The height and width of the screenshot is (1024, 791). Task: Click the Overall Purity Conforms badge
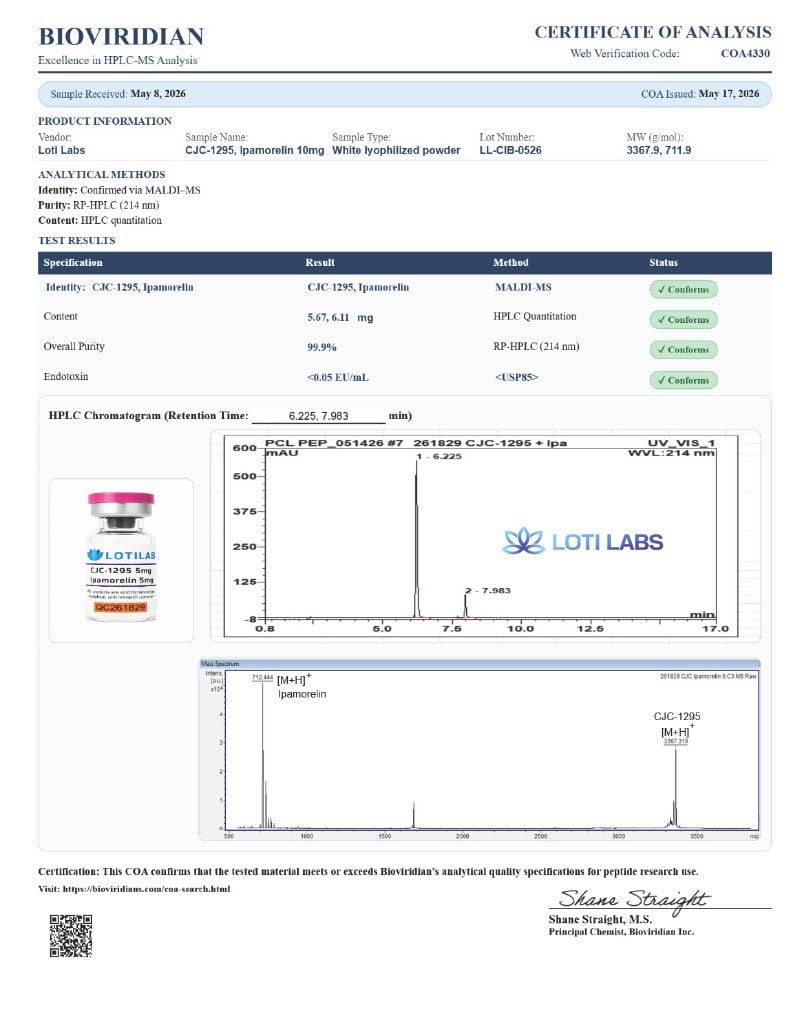click(x=683, y=349)
